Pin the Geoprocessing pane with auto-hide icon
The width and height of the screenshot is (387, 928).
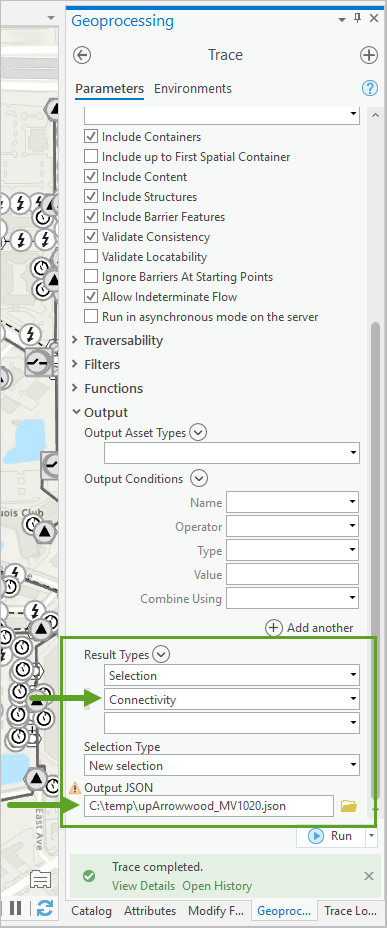[x=357, y=19]
